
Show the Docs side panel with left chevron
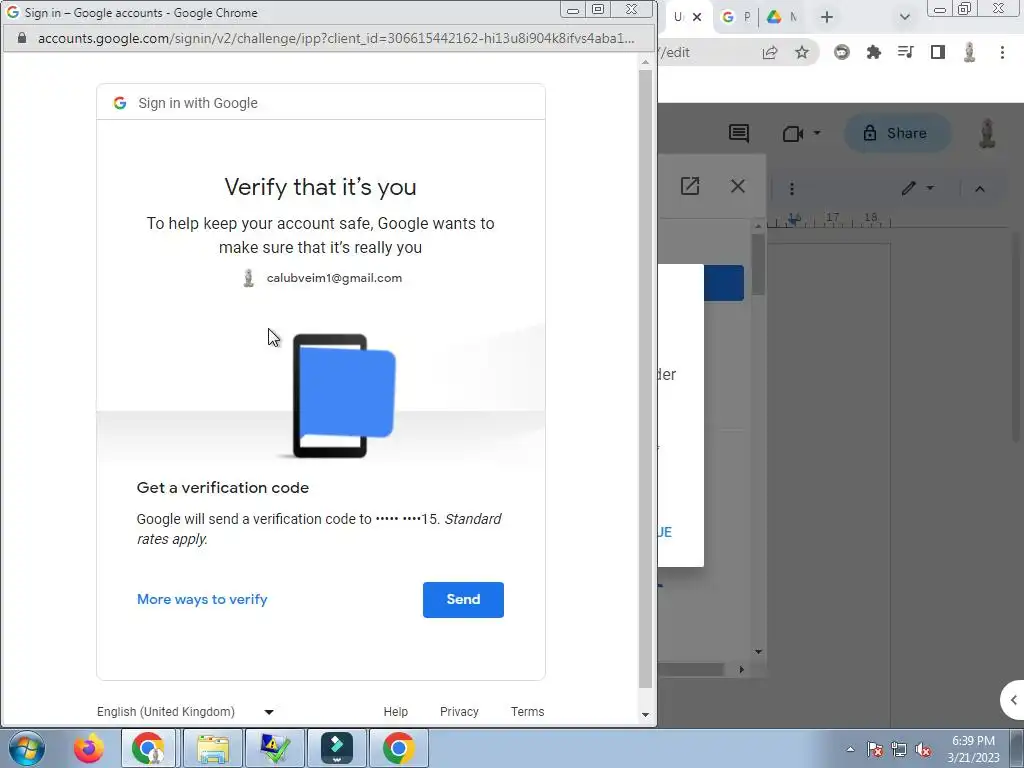click(x=1013, y=700)
